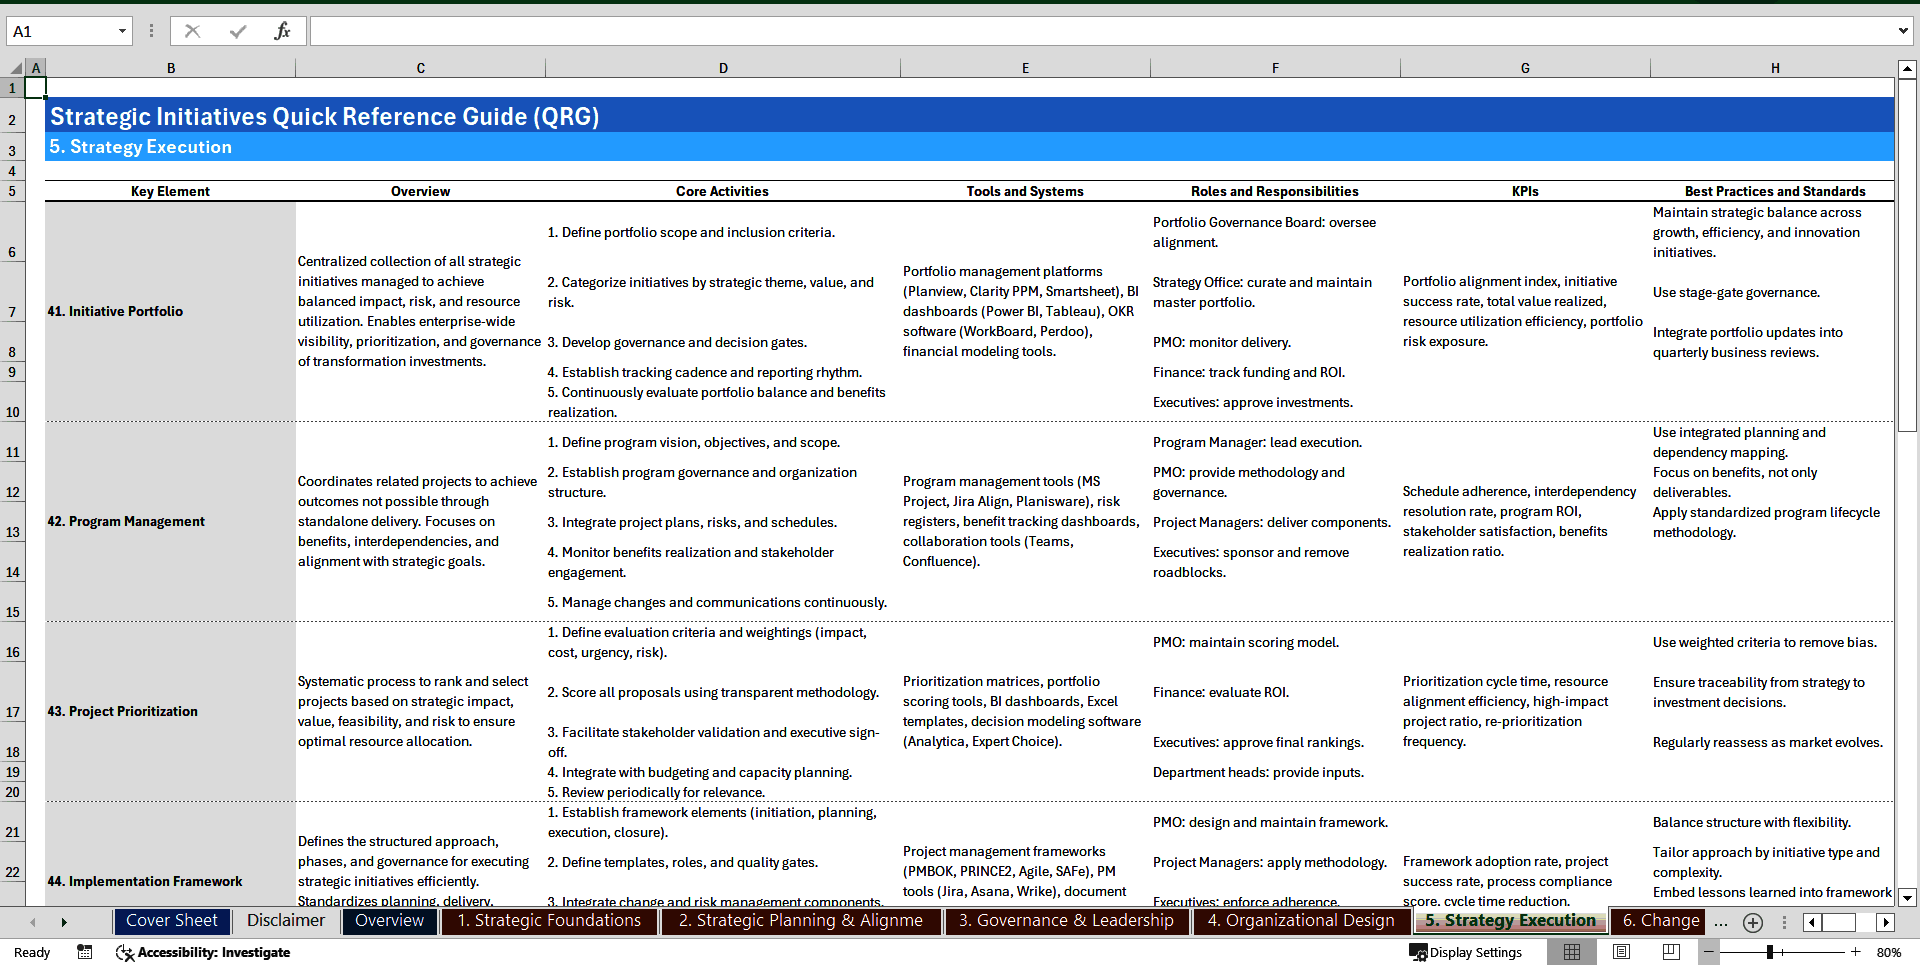Image resolution: width=1920 pixels, height=966 pixels.
Task: Toggle Page Break Preview view
Action: coord(1672,952)
